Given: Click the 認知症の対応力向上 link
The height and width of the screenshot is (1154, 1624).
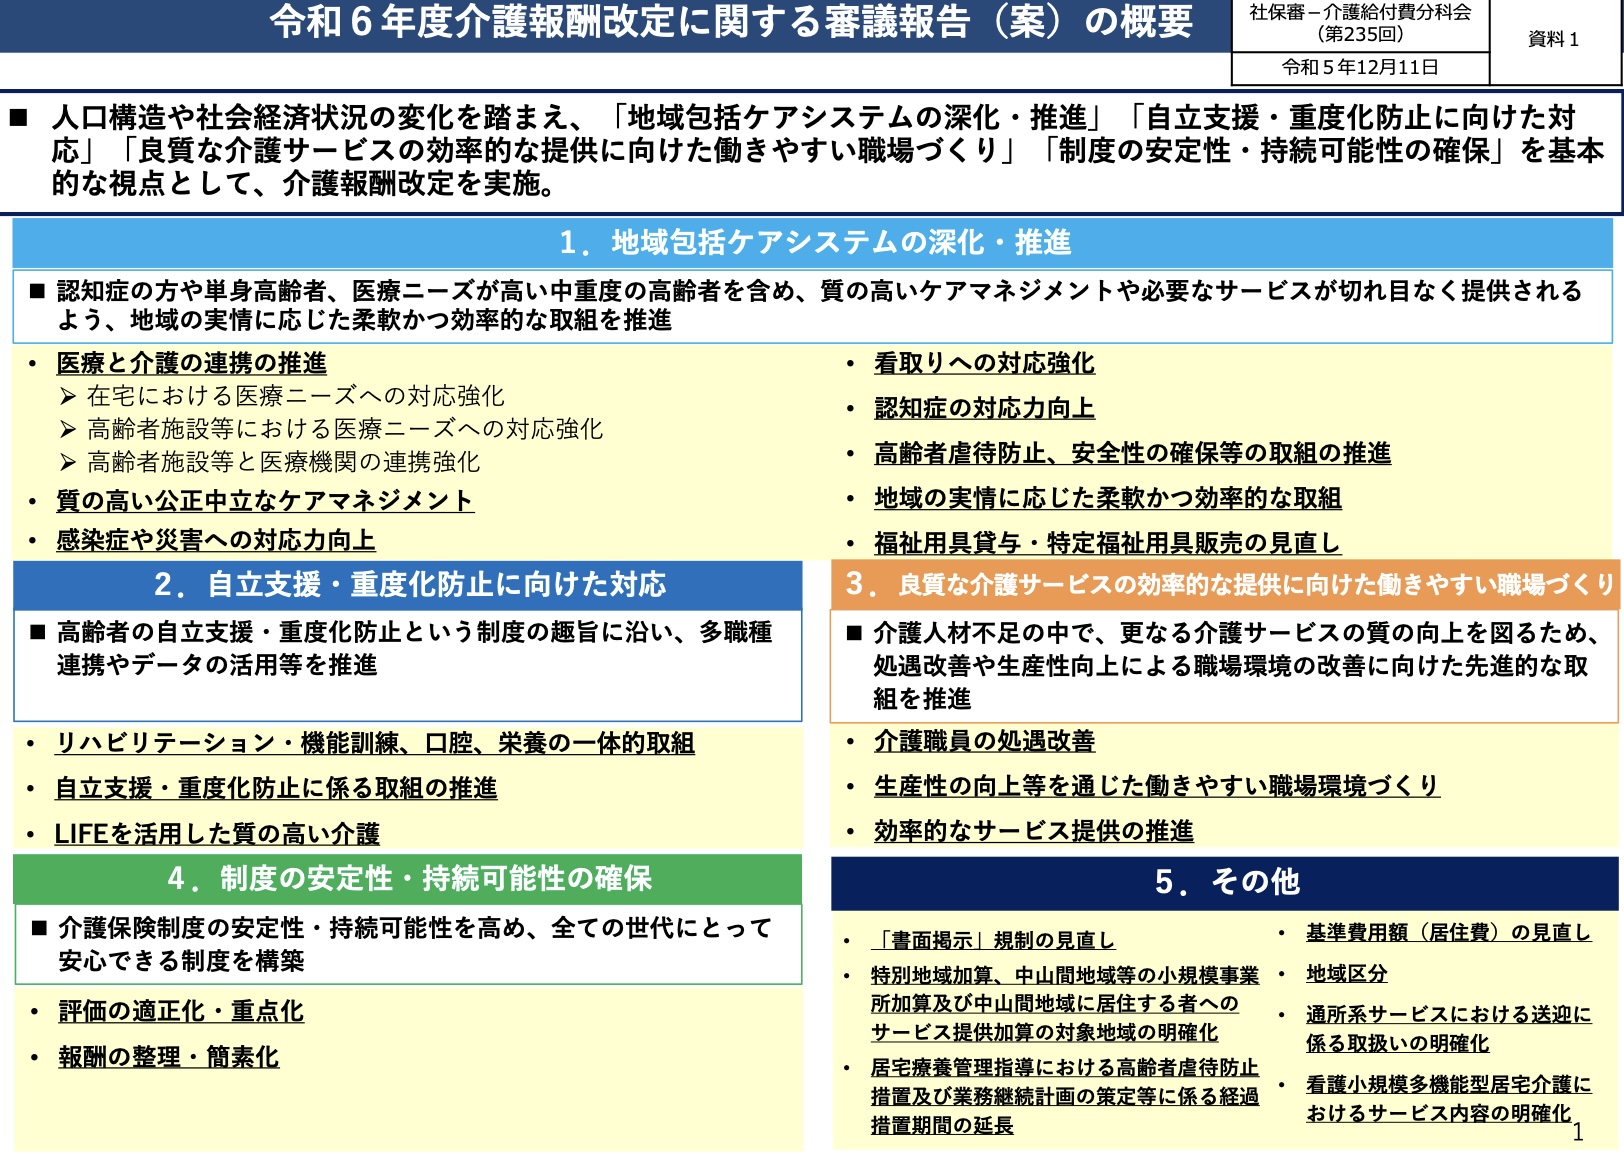Looking at the screenshot, I should [984, 408].
